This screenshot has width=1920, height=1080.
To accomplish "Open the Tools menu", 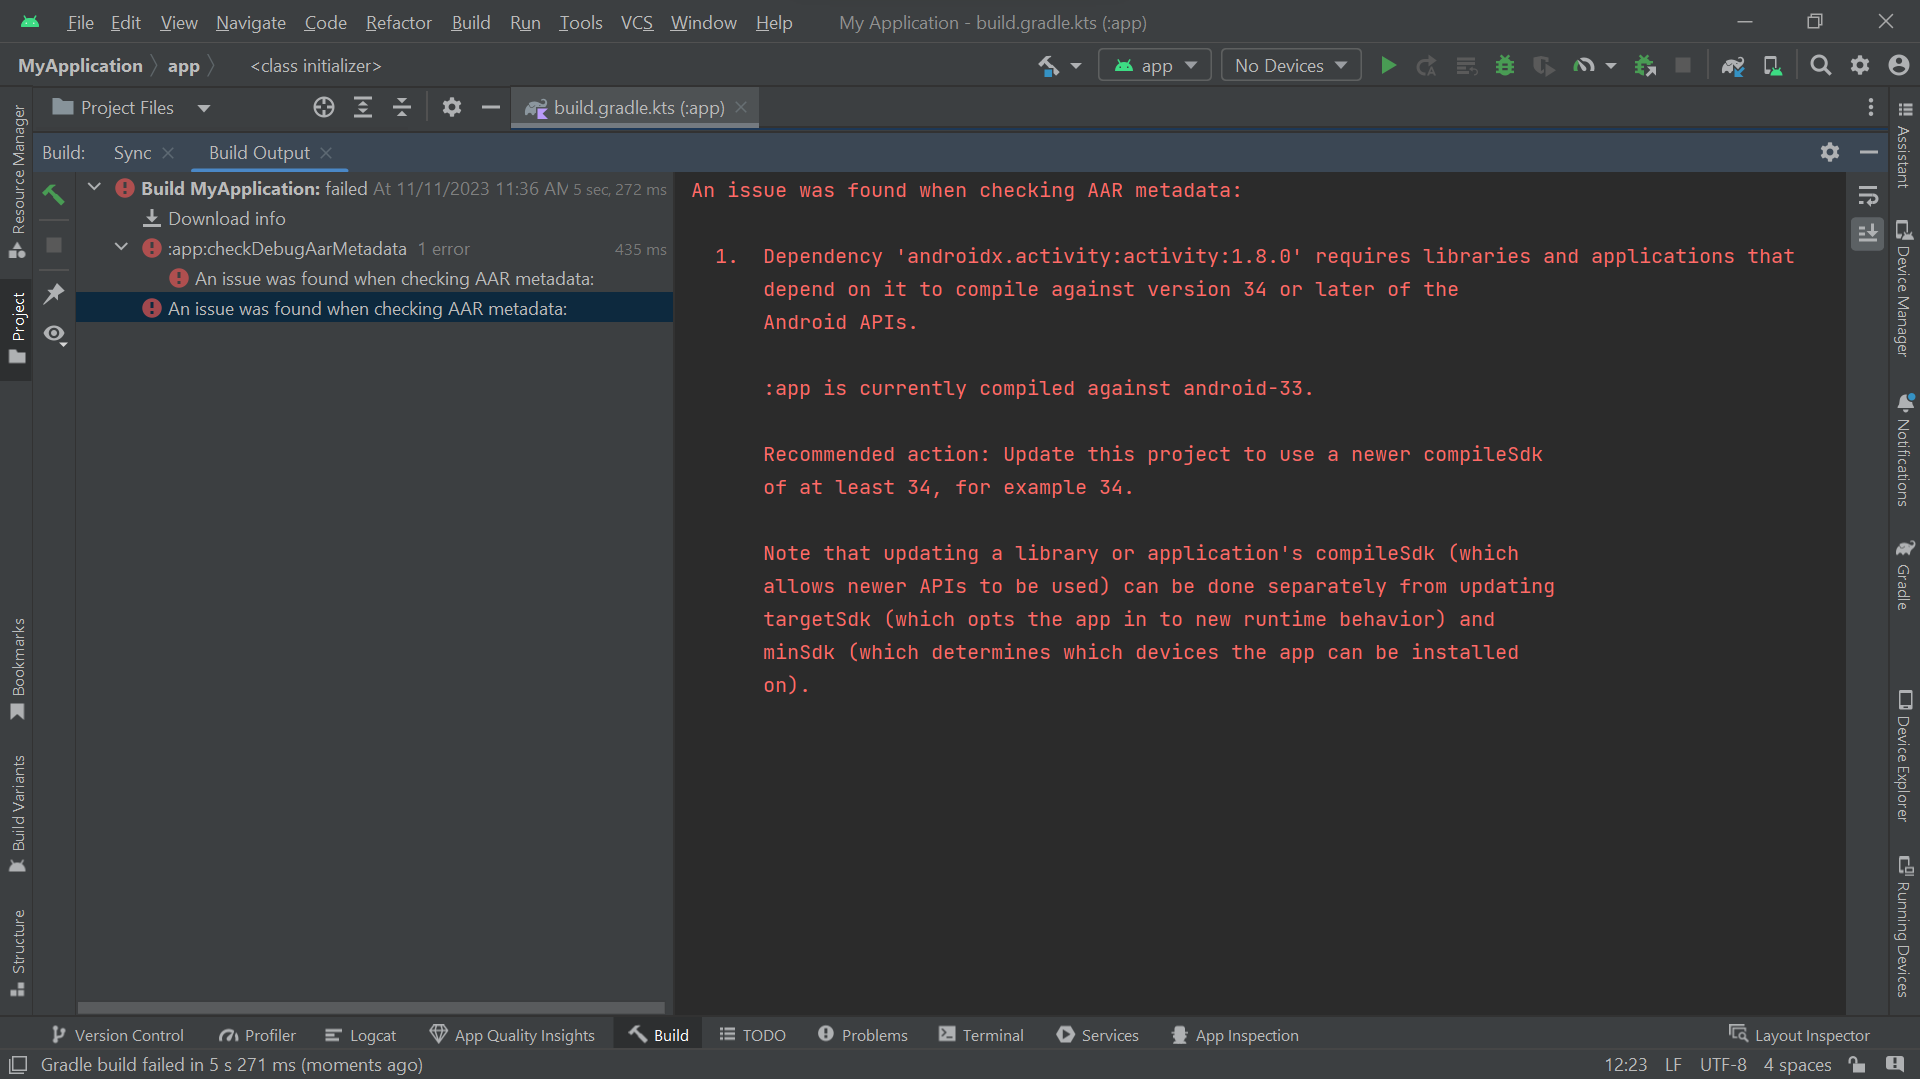I will click(x=580, y=22).
